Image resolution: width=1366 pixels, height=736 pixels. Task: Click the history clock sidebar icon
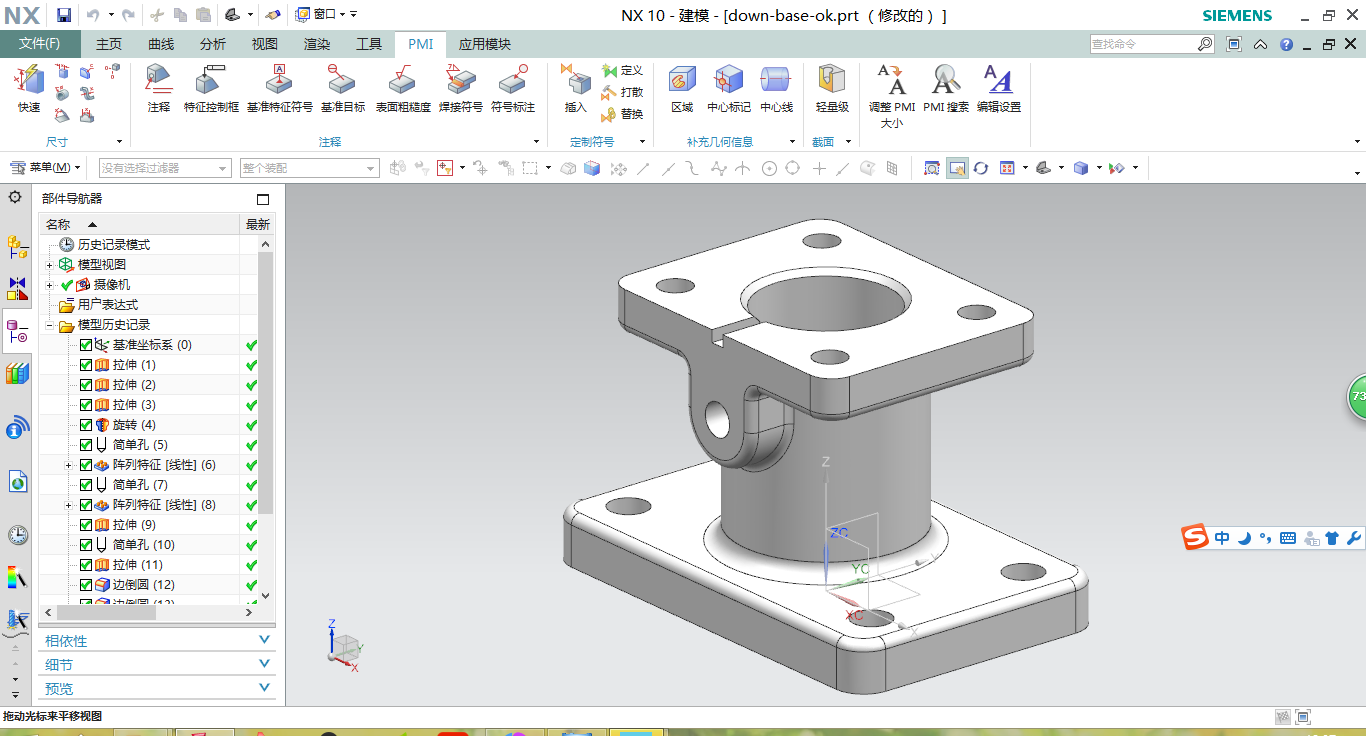[17, 535]
